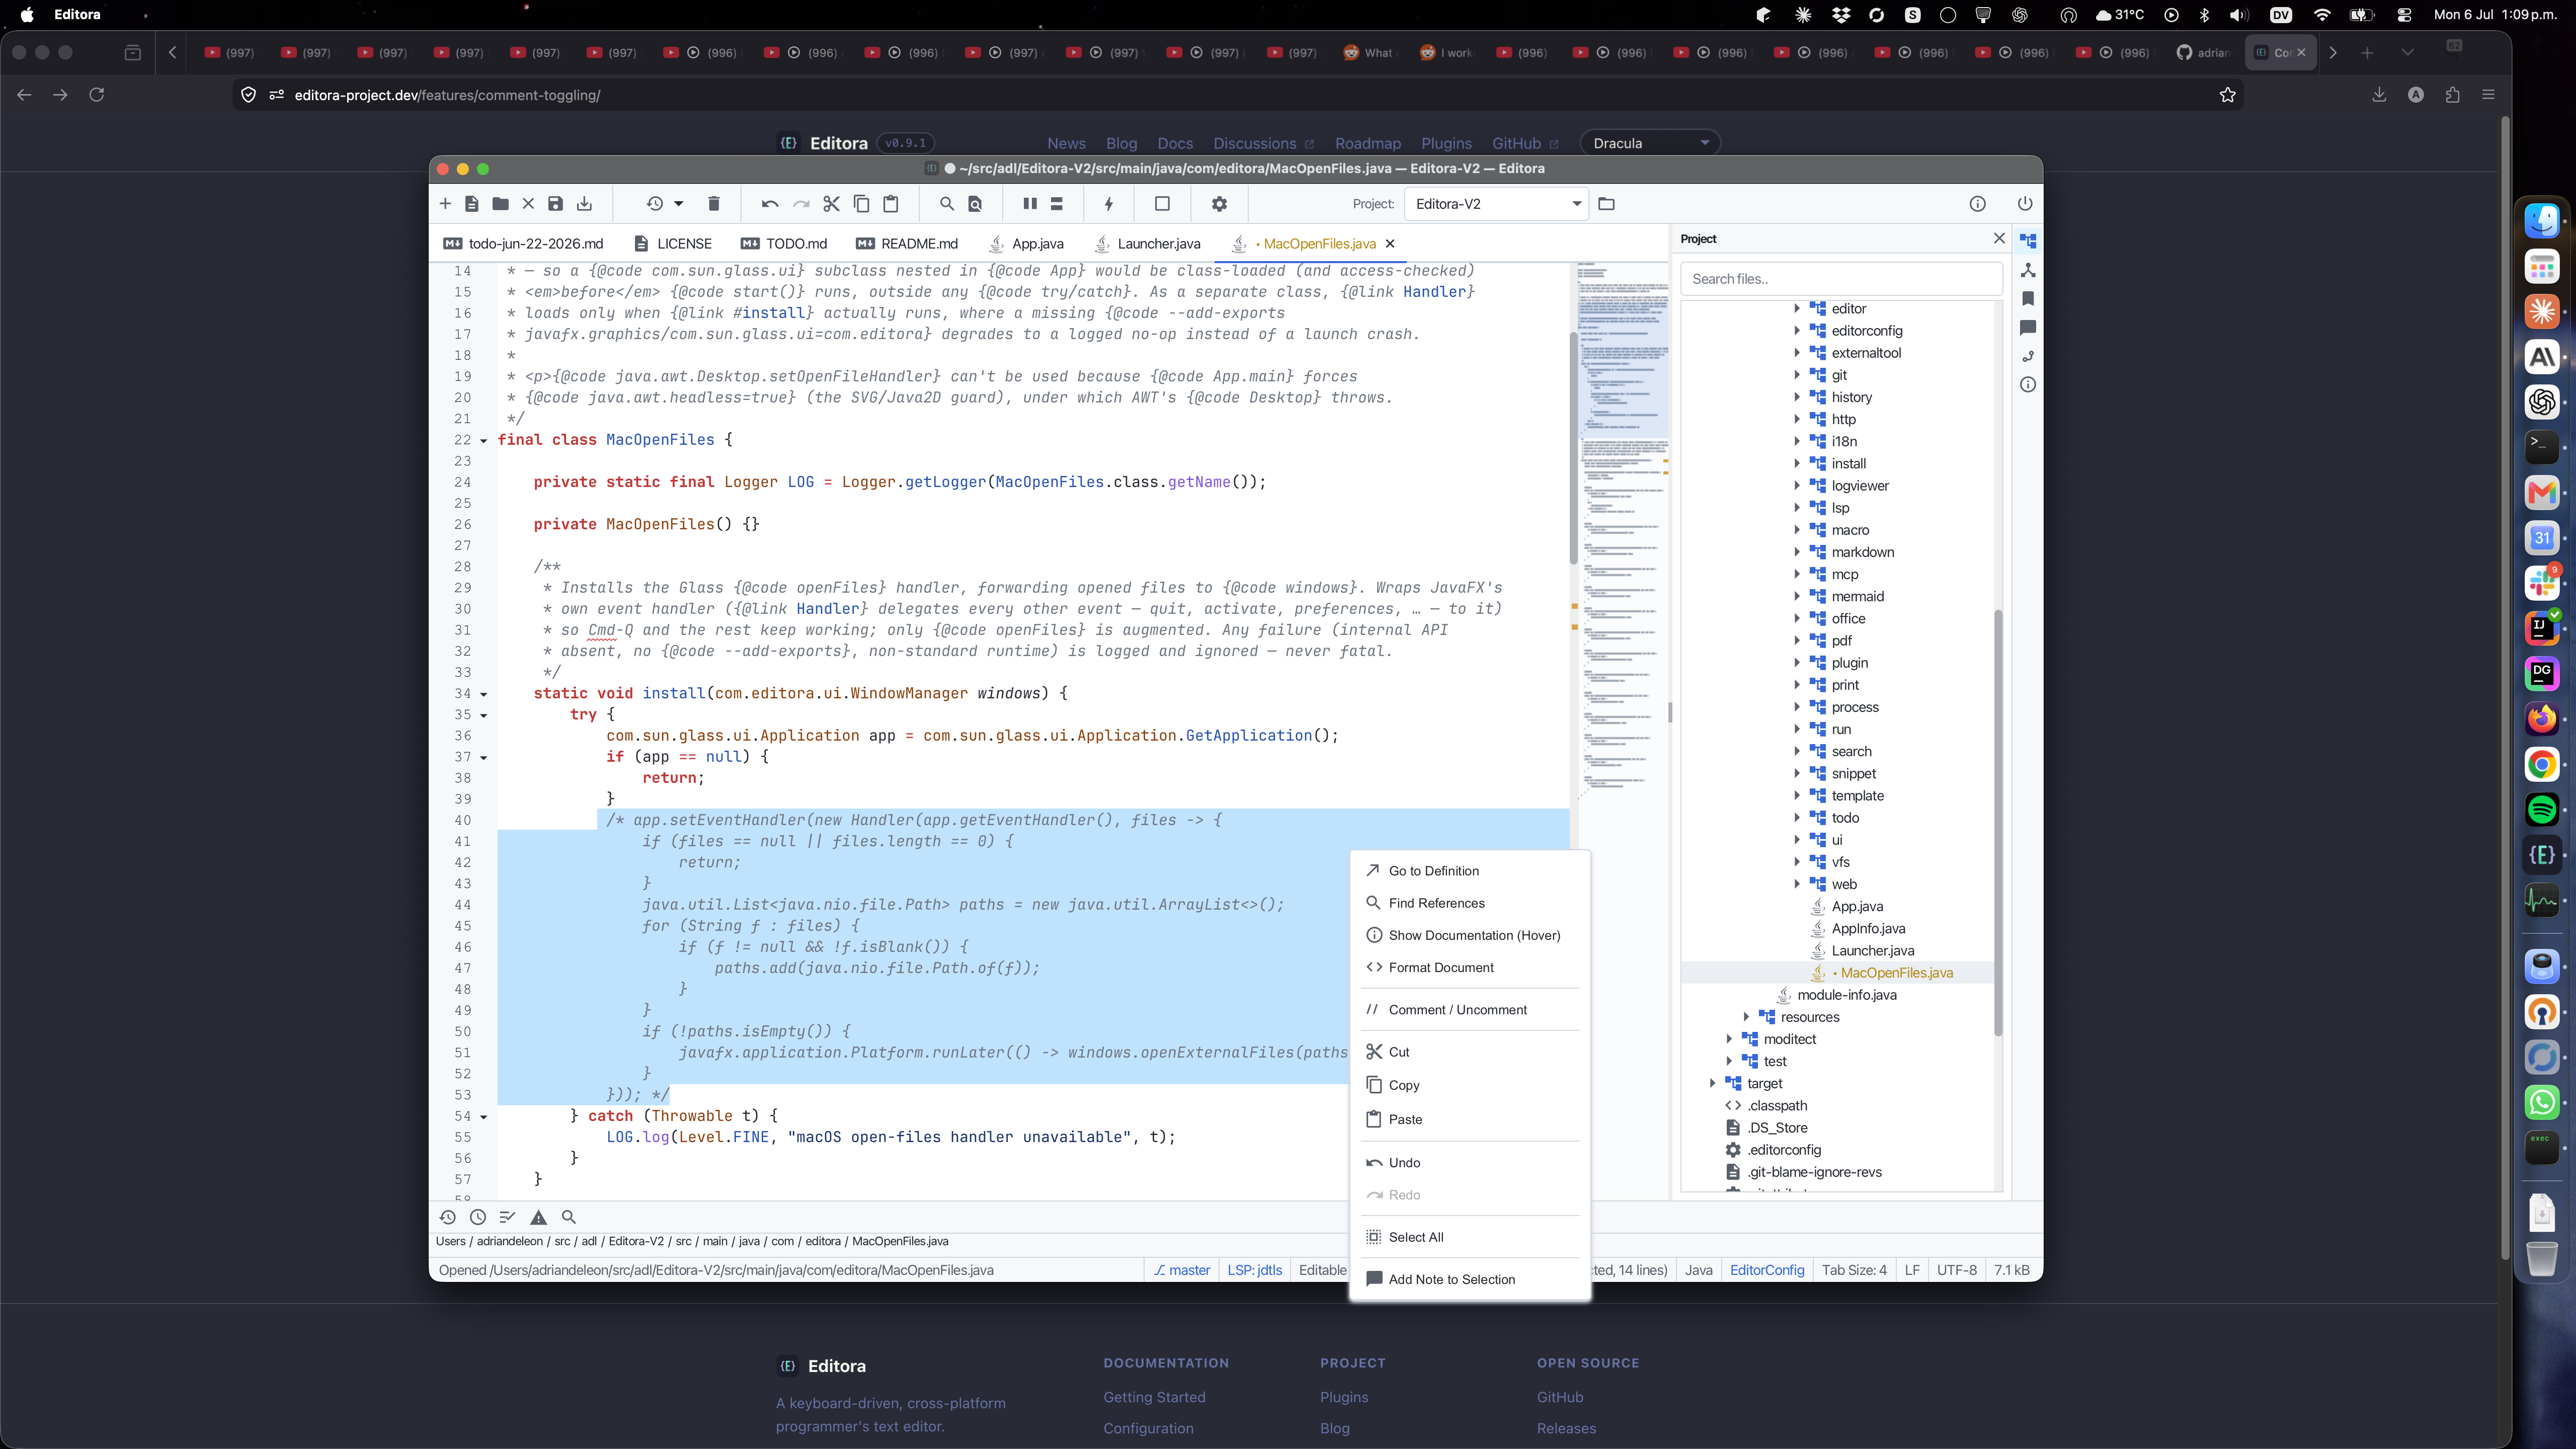
Task: Switch to the README.md tab
Action: pos(908,244)
